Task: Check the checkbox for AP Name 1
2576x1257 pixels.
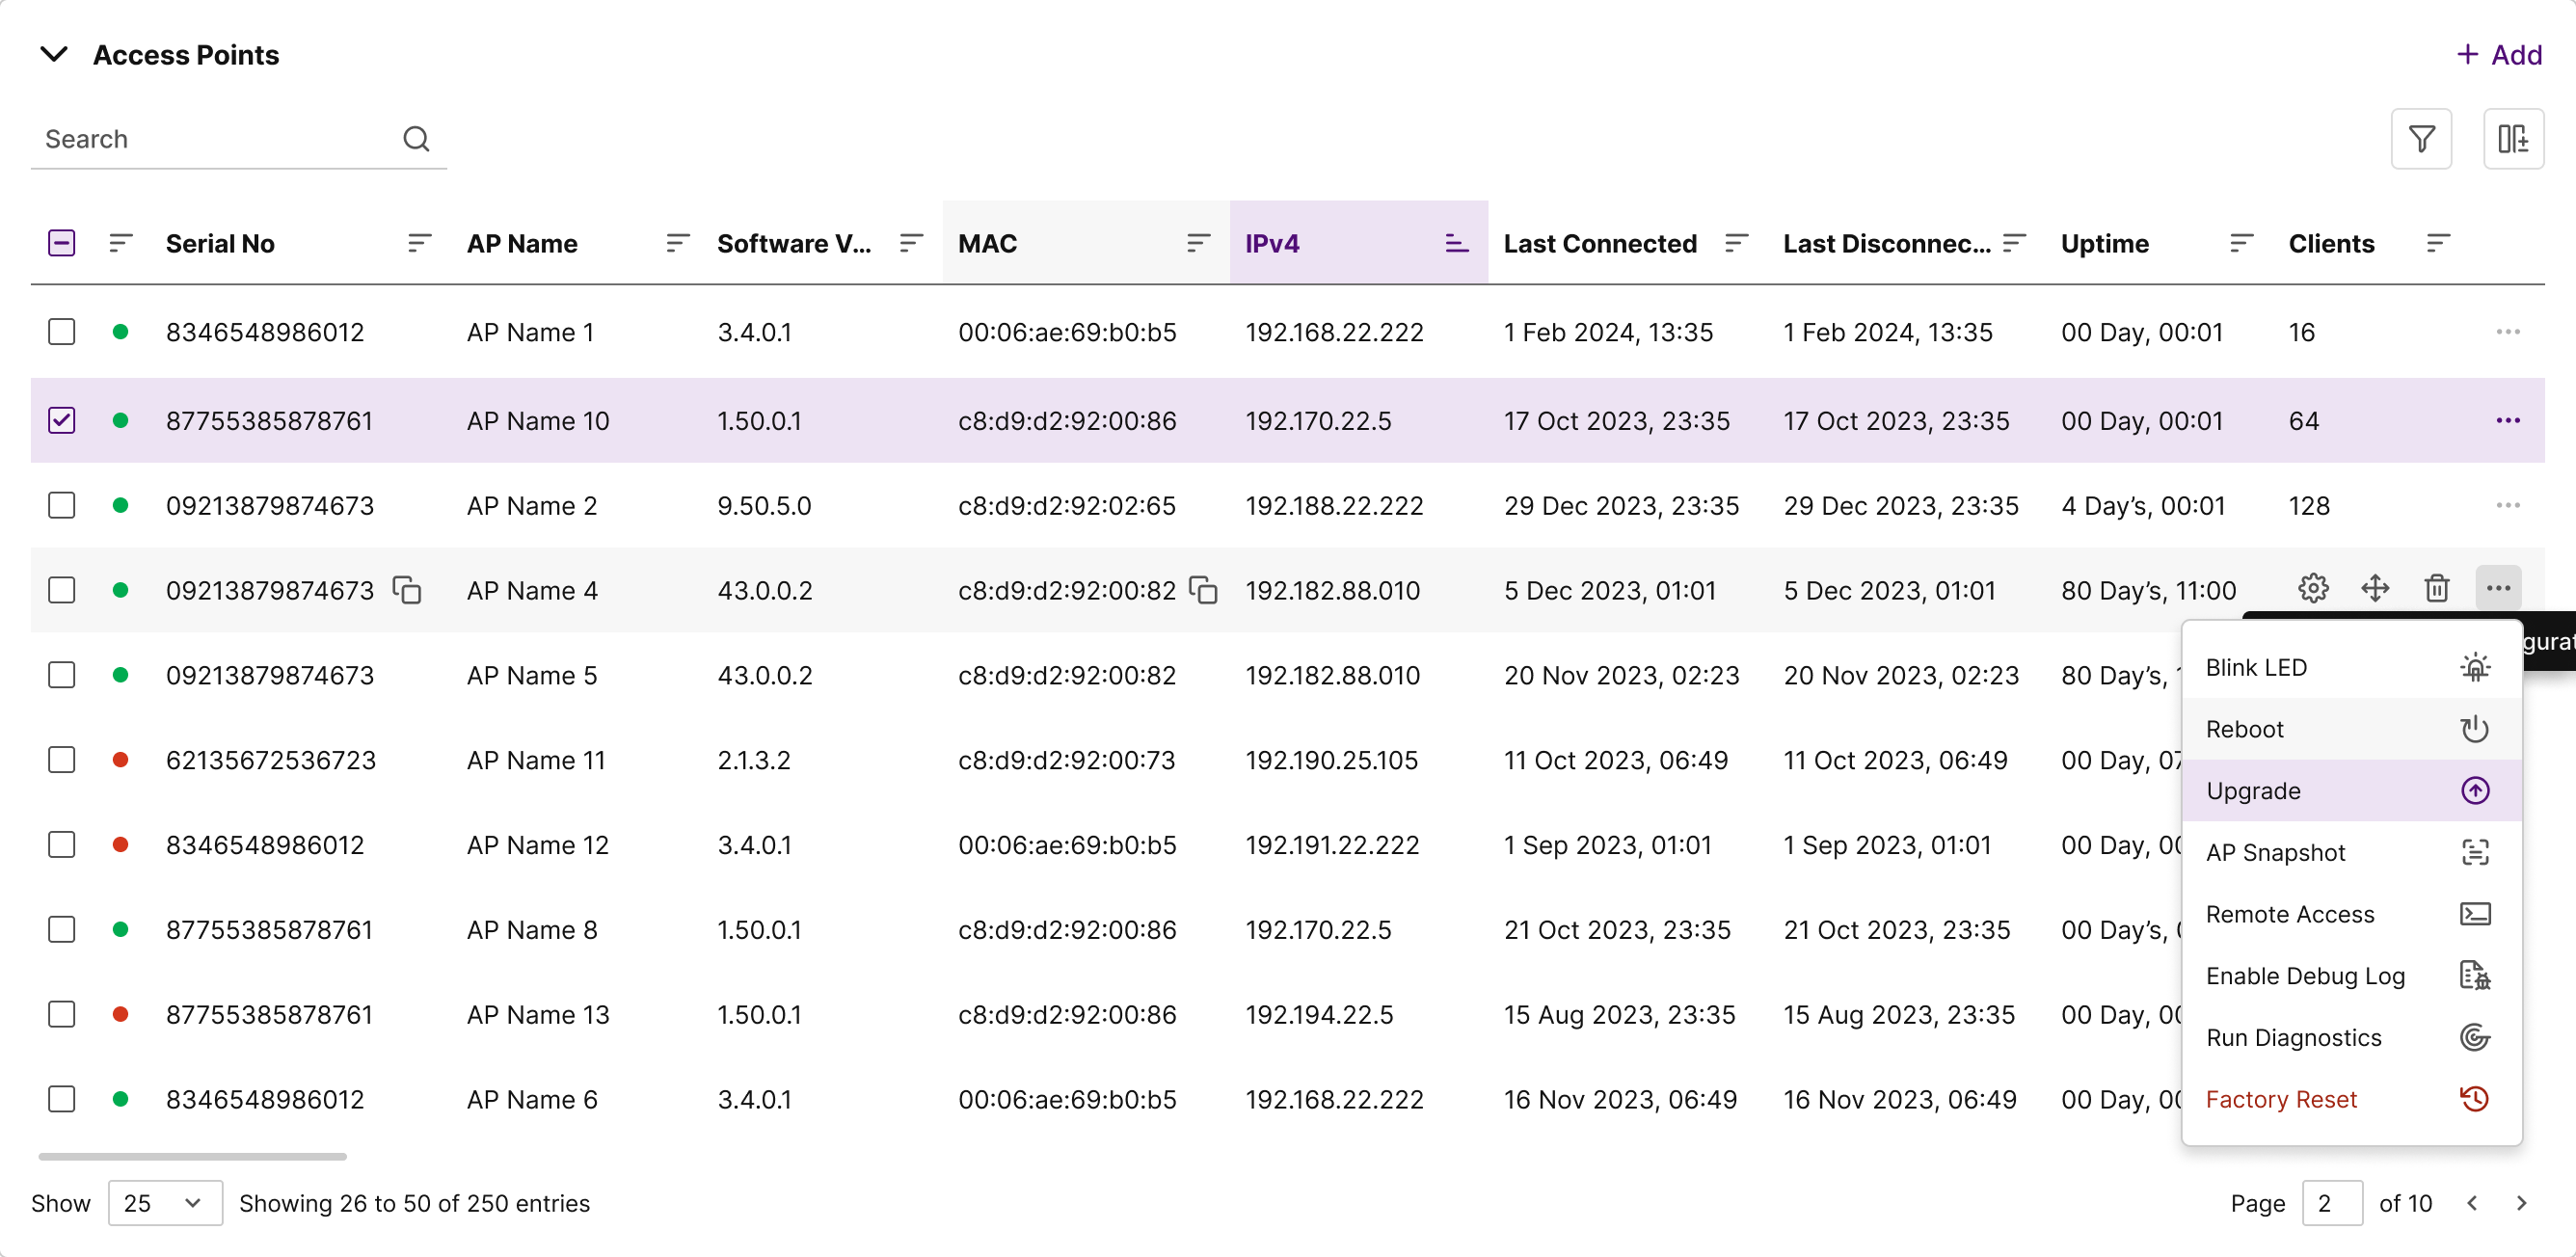Action: pyautogui.click(x=62, y=332)
